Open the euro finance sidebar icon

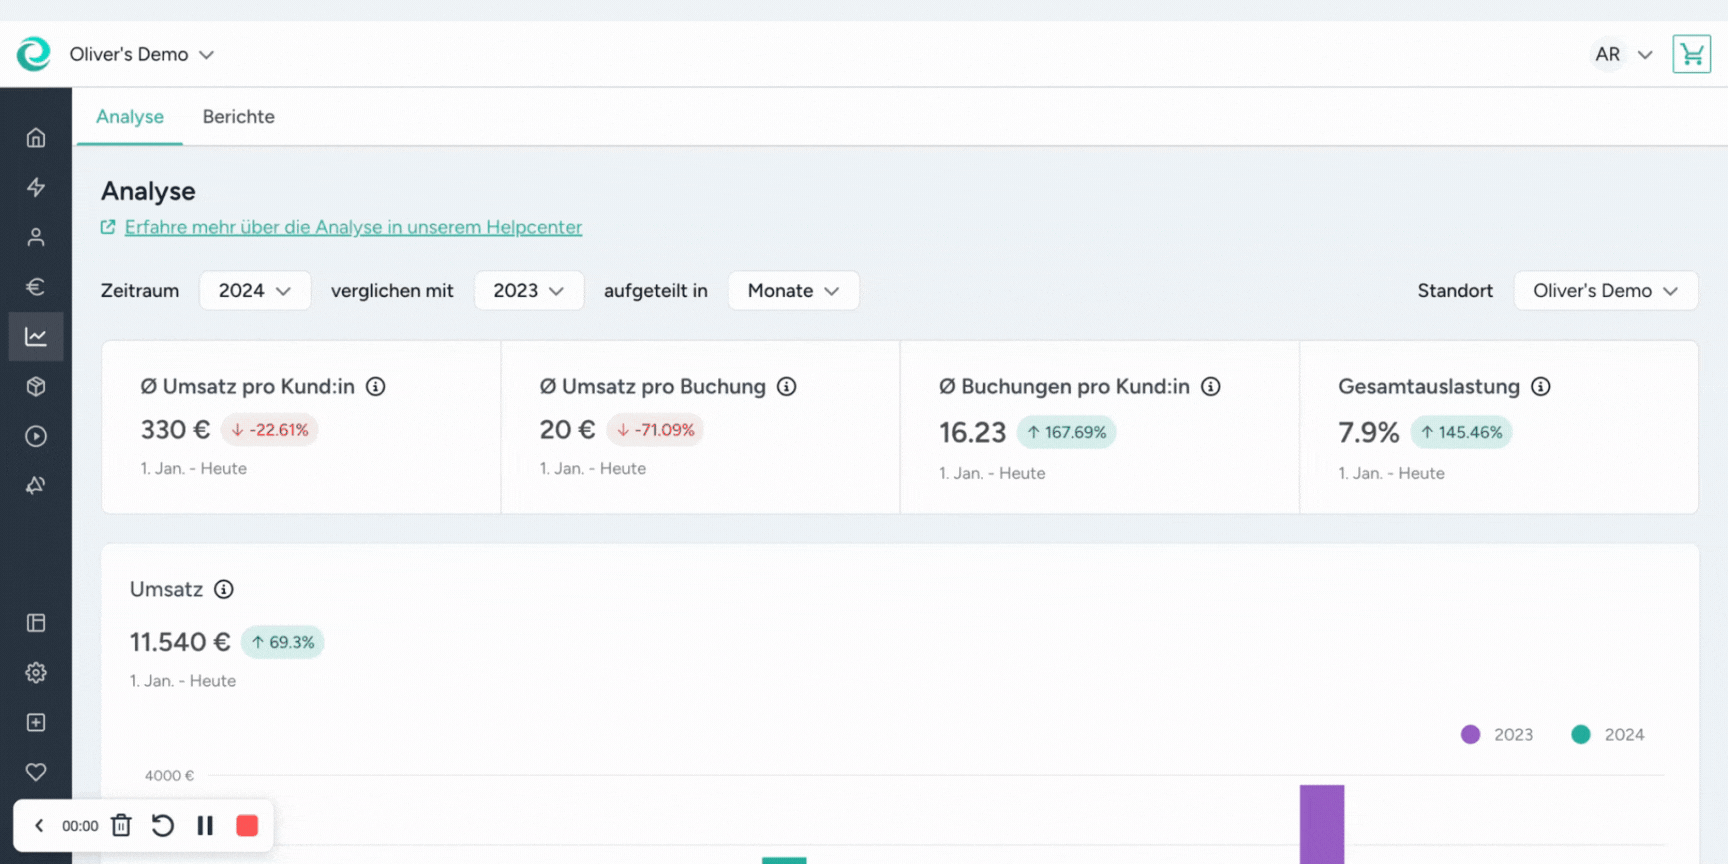coord(36,287)
